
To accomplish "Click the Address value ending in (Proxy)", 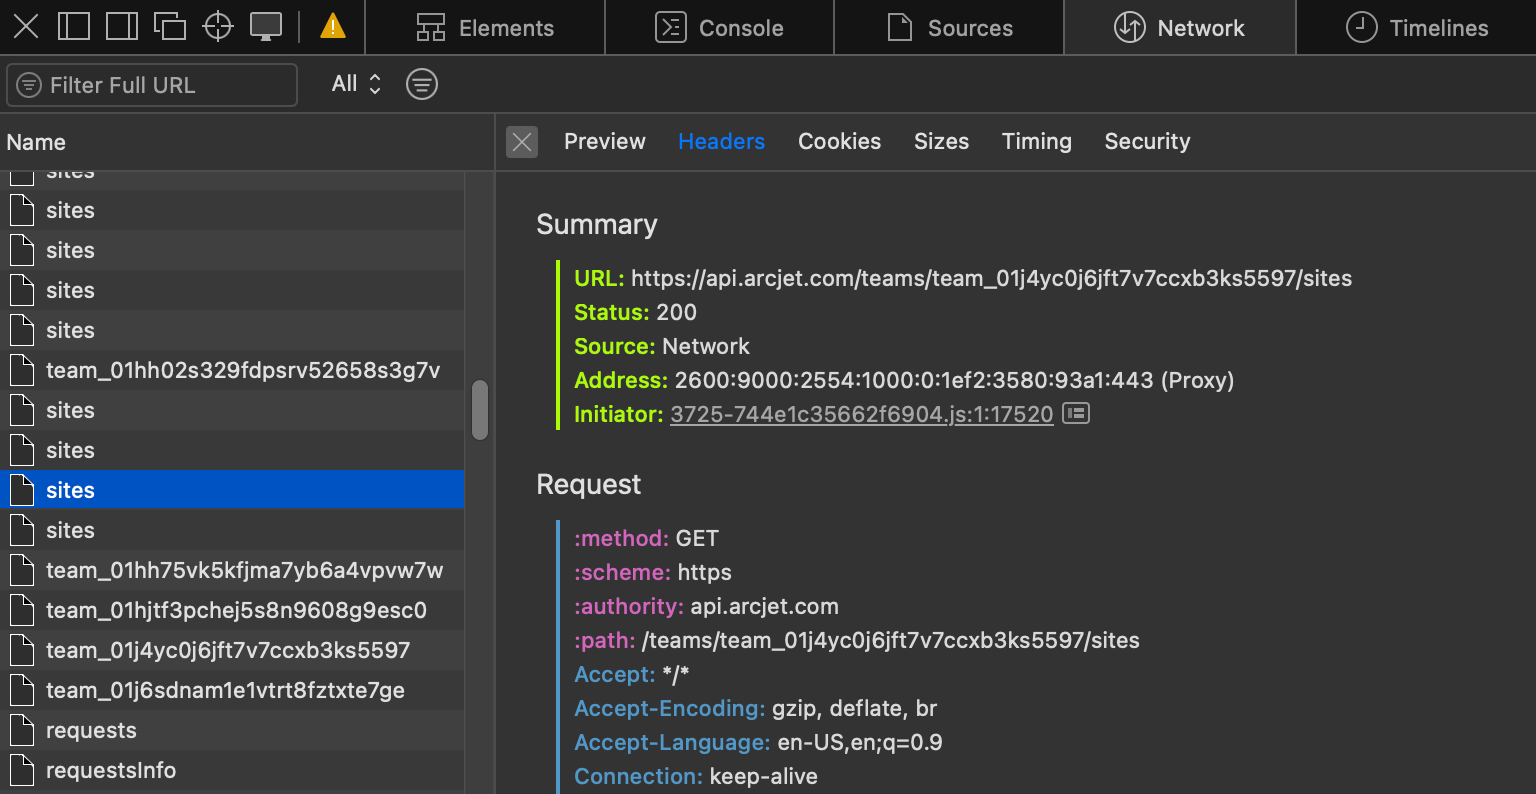I will pos(954,380).
